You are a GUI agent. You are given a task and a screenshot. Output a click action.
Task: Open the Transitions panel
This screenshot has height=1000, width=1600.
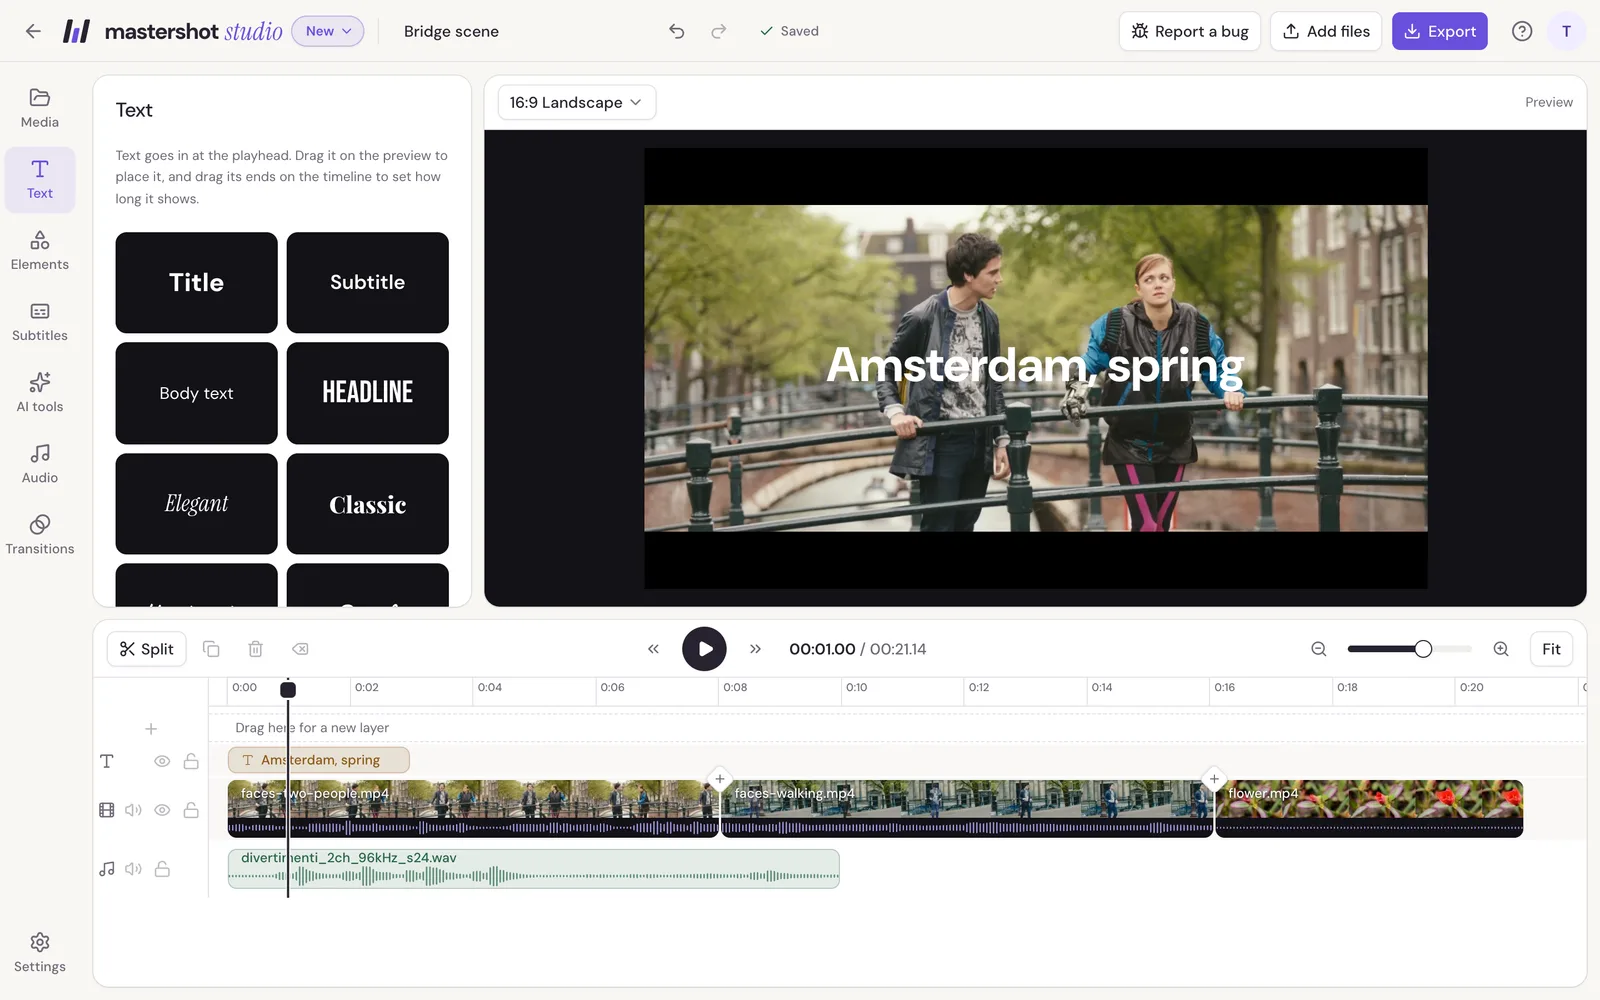point(40,534)
